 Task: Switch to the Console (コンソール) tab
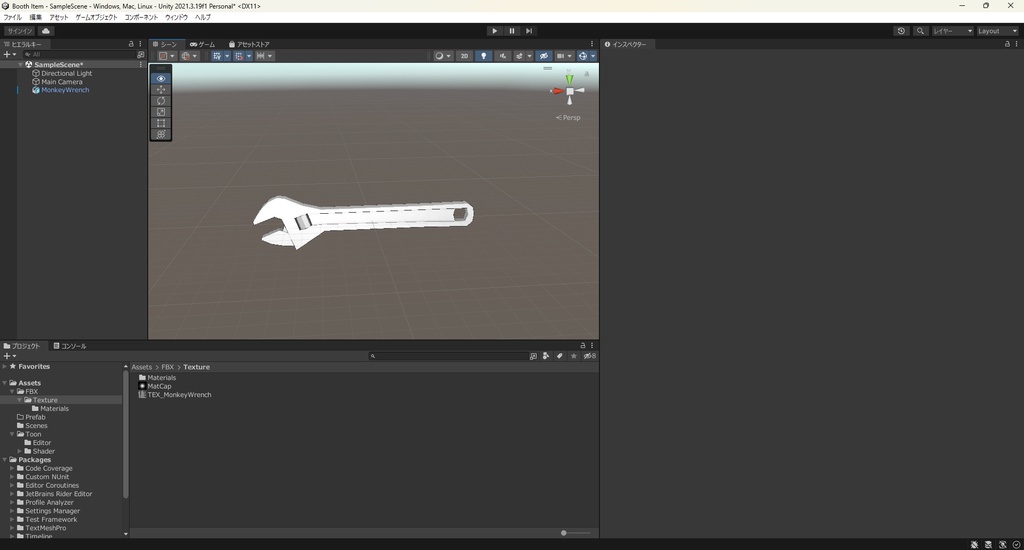click(70, 346)
